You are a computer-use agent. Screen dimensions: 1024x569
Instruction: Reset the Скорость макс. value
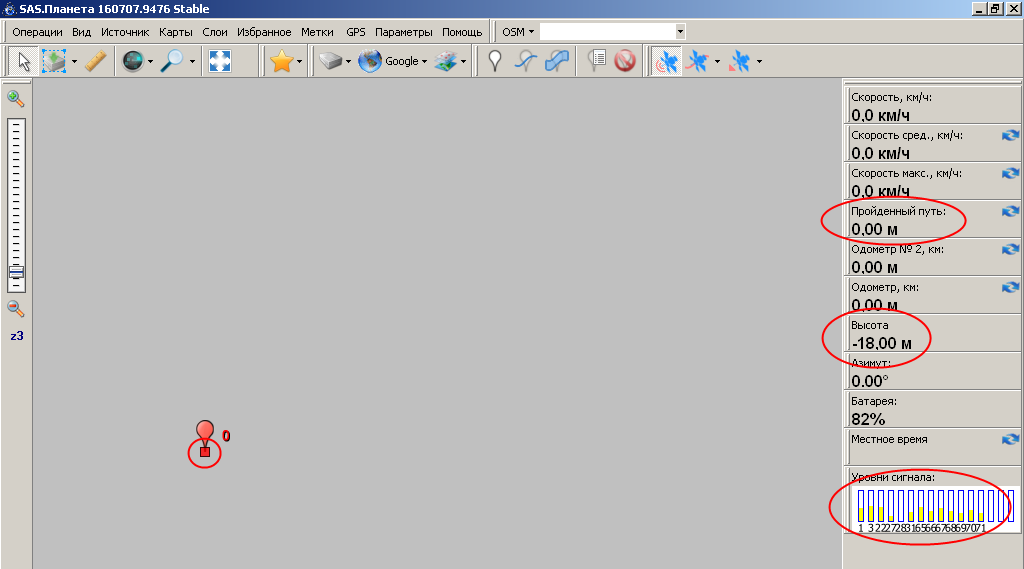(1010, 173)
